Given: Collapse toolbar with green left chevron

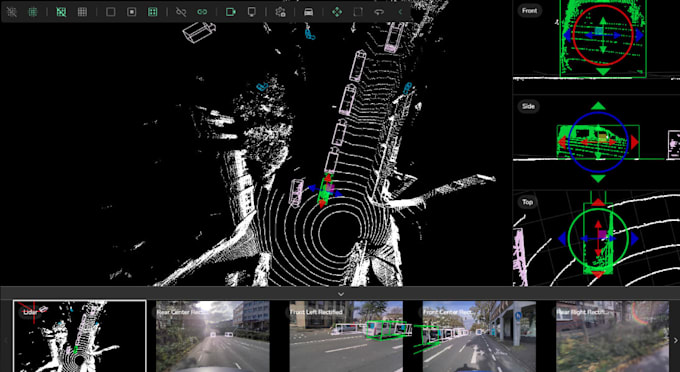Looking at the screenshot, I should click(x=400, y=12).
